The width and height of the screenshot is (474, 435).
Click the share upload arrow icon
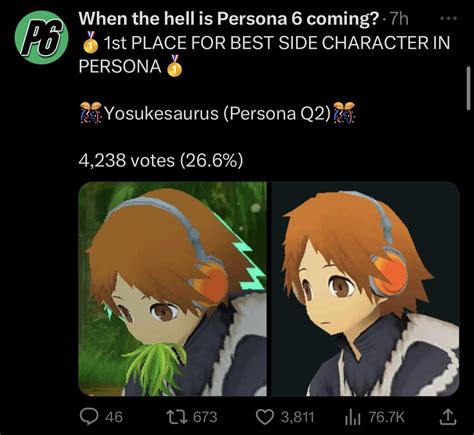click(447, 417)
